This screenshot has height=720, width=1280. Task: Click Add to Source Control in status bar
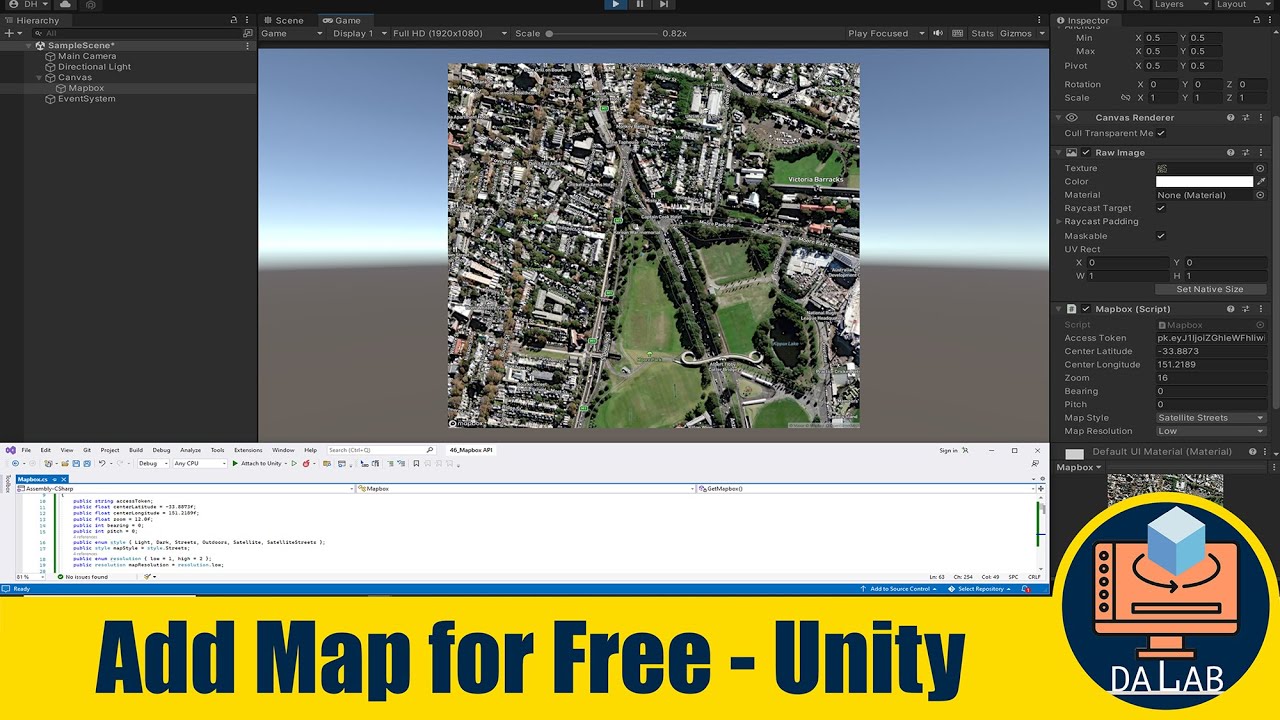[x=899, y=589]
